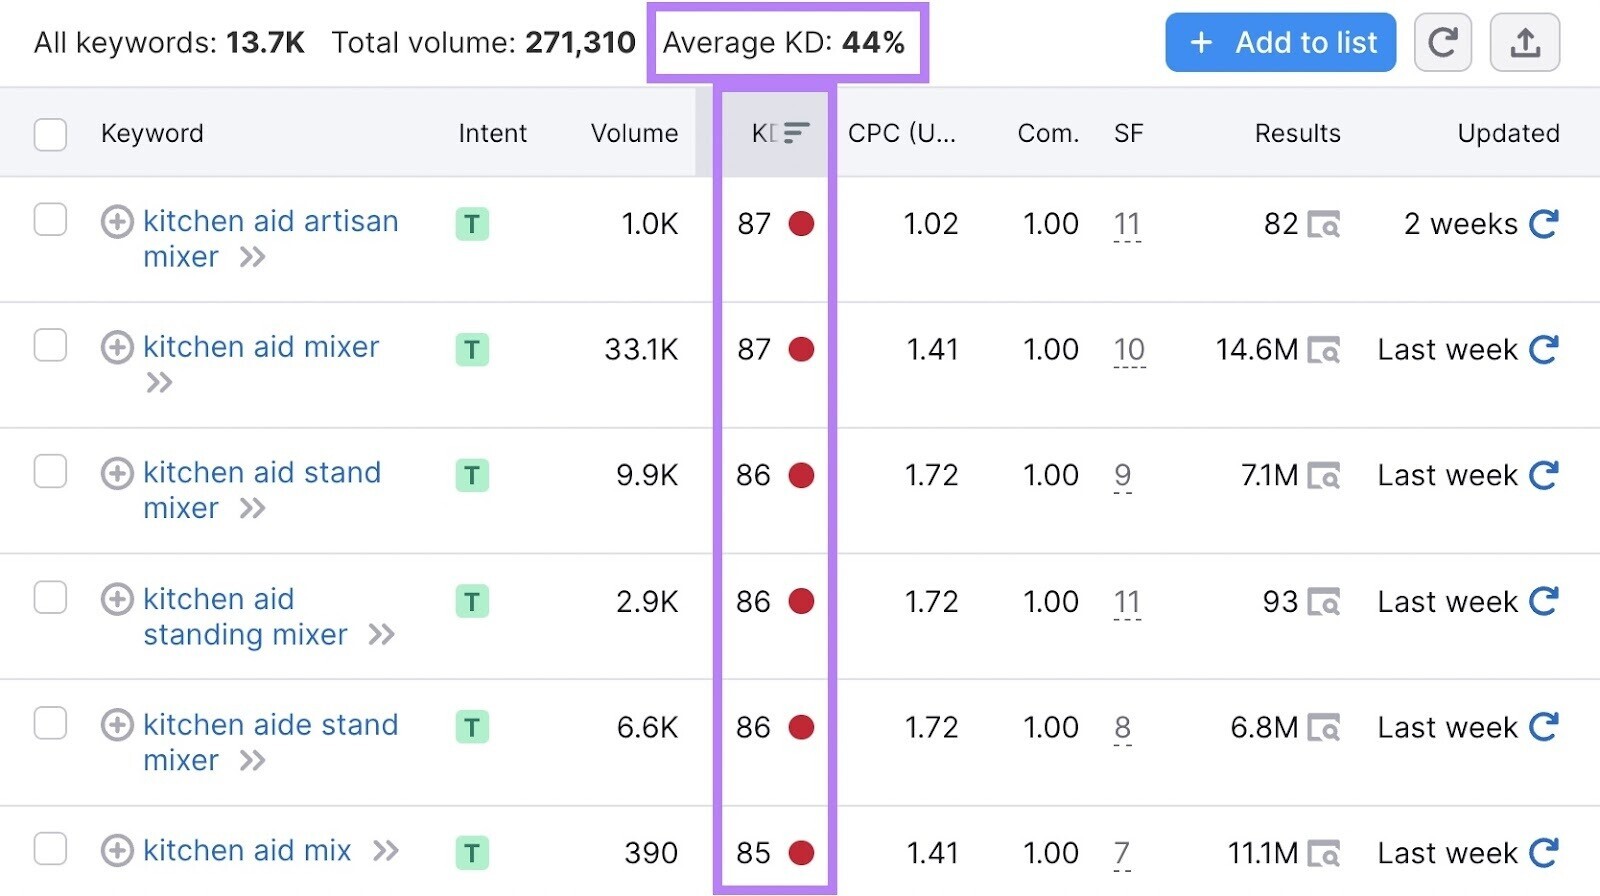Refresh metrics for kitchen aid mix row
Viewport: 1600px width, 896px height.
[1544, 853]
